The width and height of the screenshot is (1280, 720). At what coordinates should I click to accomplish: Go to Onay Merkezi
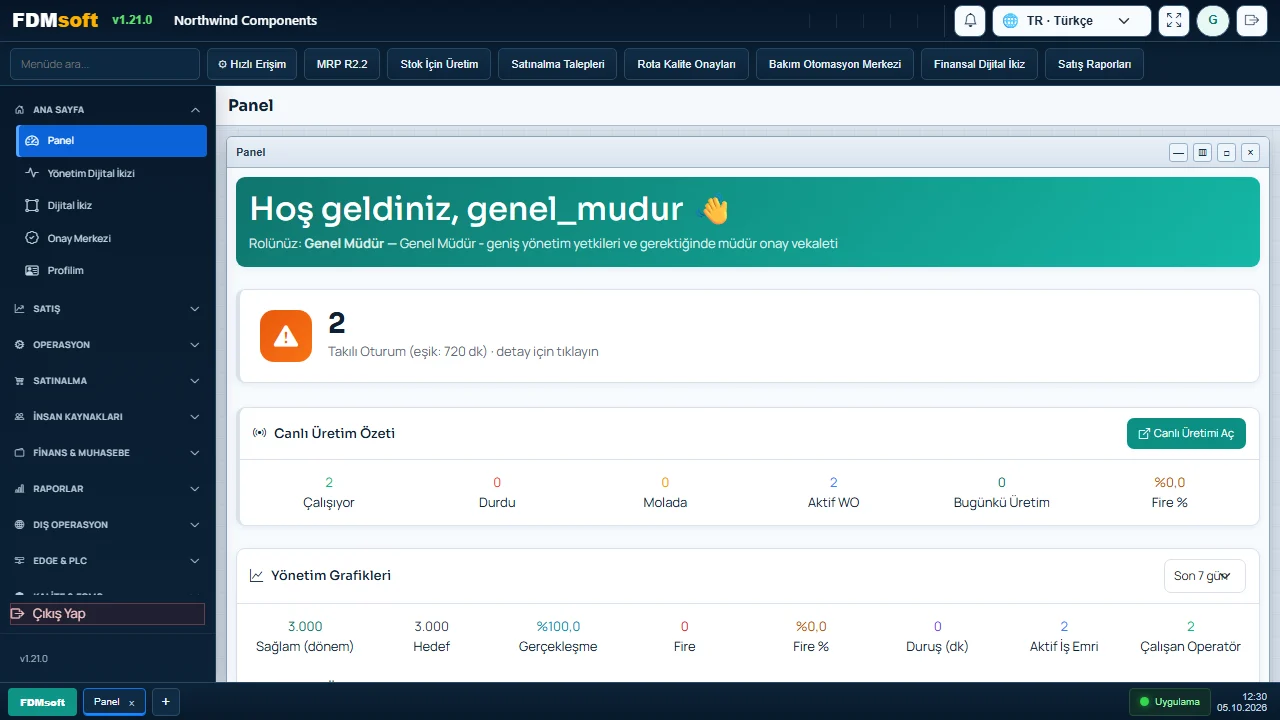(112, 238)
